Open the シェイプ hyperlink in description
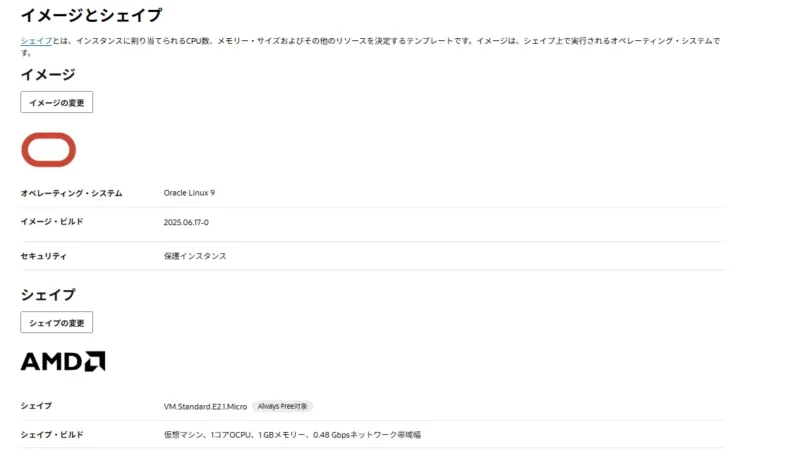The height and width of the screenshot is (456, 800). pyautogui.click(x=36, y=41)
